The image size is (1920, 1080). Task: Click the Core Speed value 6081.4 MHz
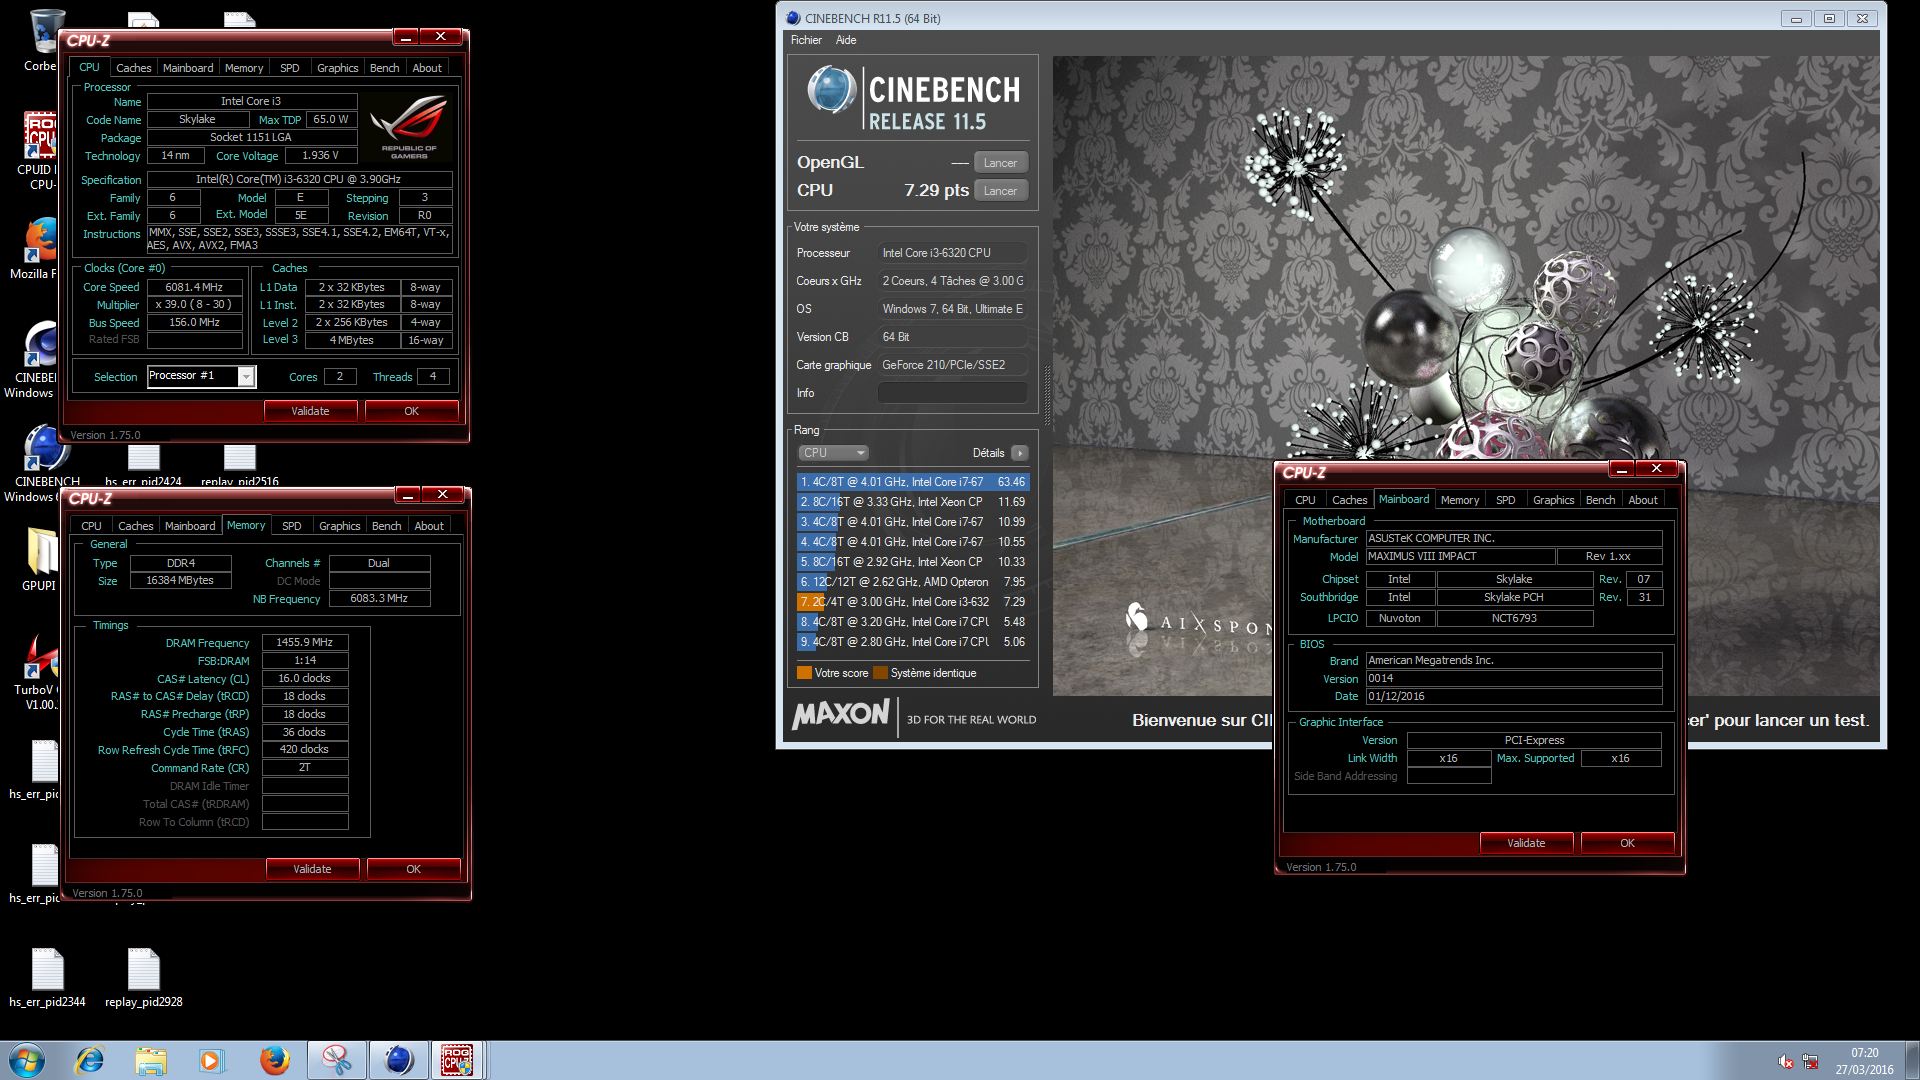click(x=196, y=287)
